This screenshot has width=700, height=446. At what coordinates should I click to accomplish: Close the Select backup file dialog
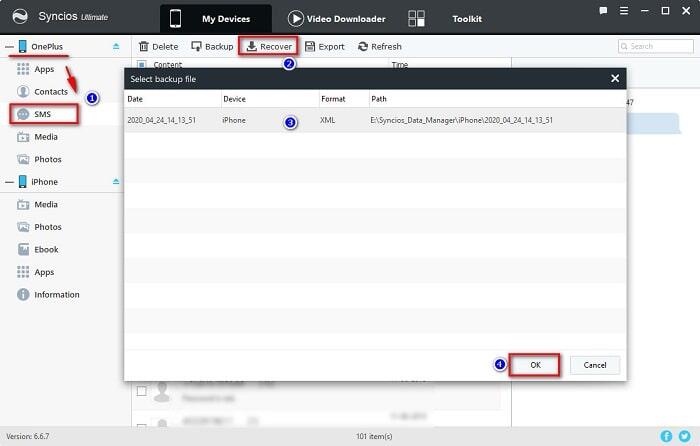coord(615,79)
